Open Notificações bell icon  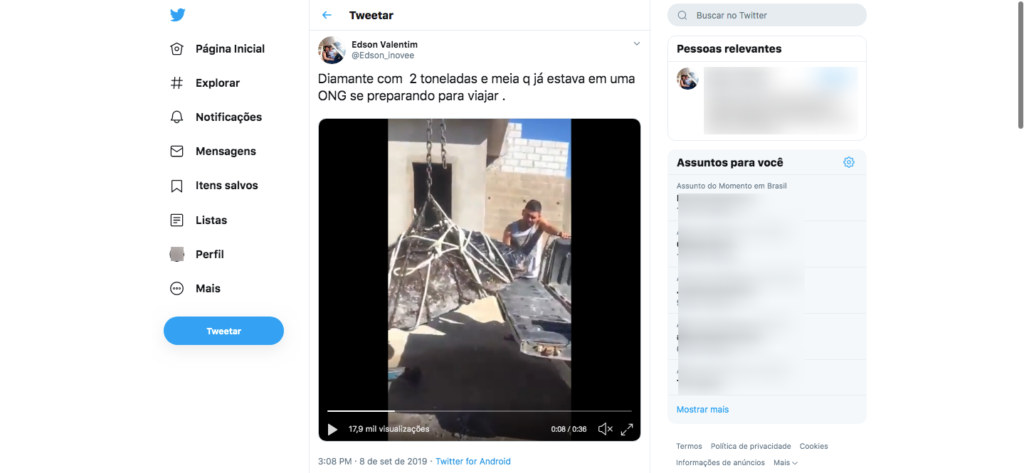coord(176,117)
